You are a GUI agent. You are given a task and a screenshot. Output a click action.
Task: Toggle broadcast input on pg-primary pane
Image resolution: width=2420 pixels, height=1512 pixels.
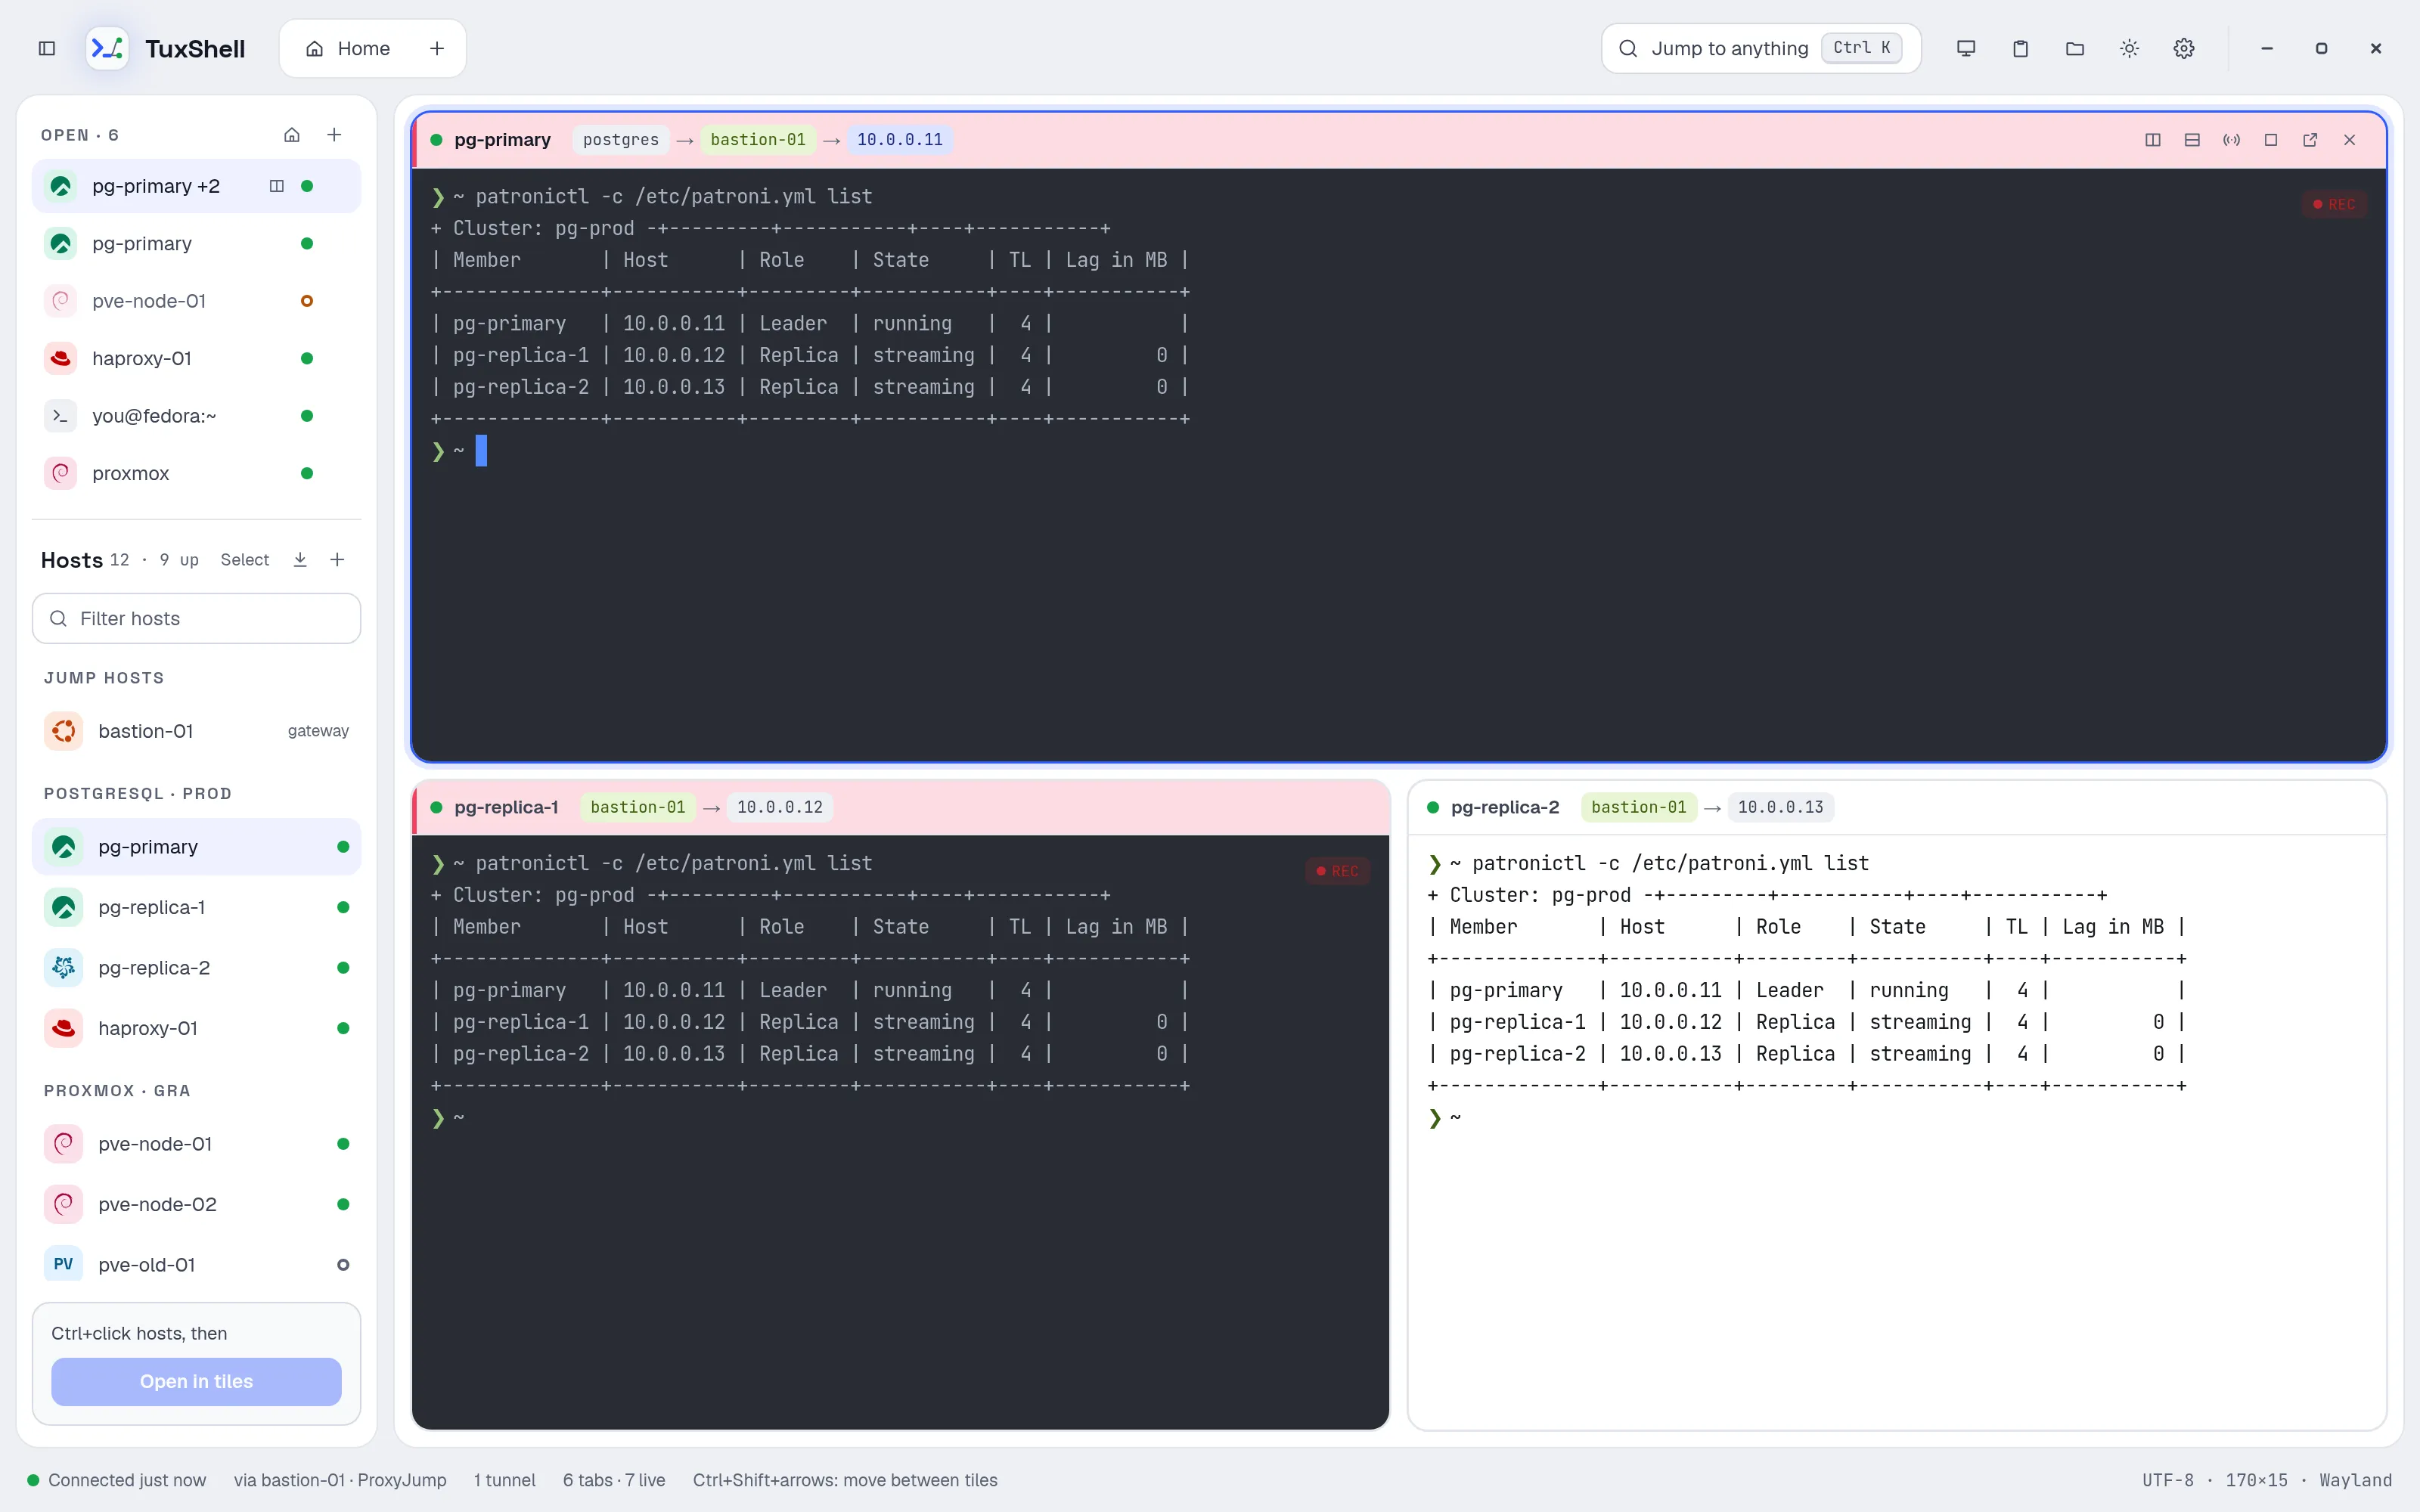pos(2231,140)
